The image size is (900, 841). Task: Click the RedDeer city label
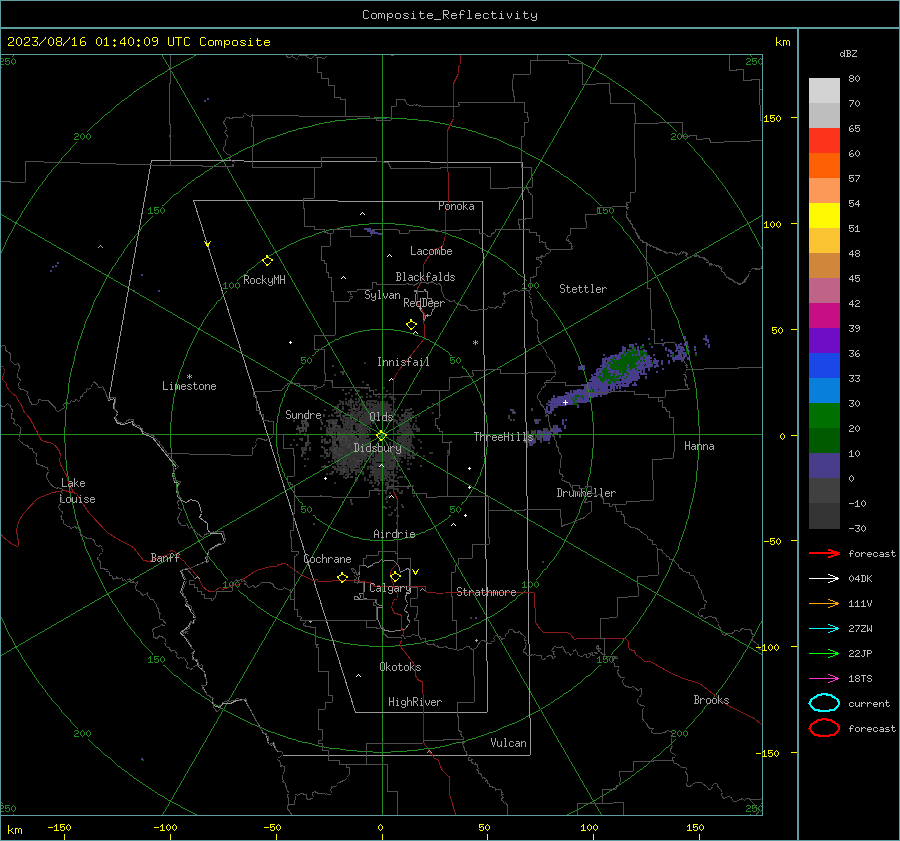tap(424, 303)
